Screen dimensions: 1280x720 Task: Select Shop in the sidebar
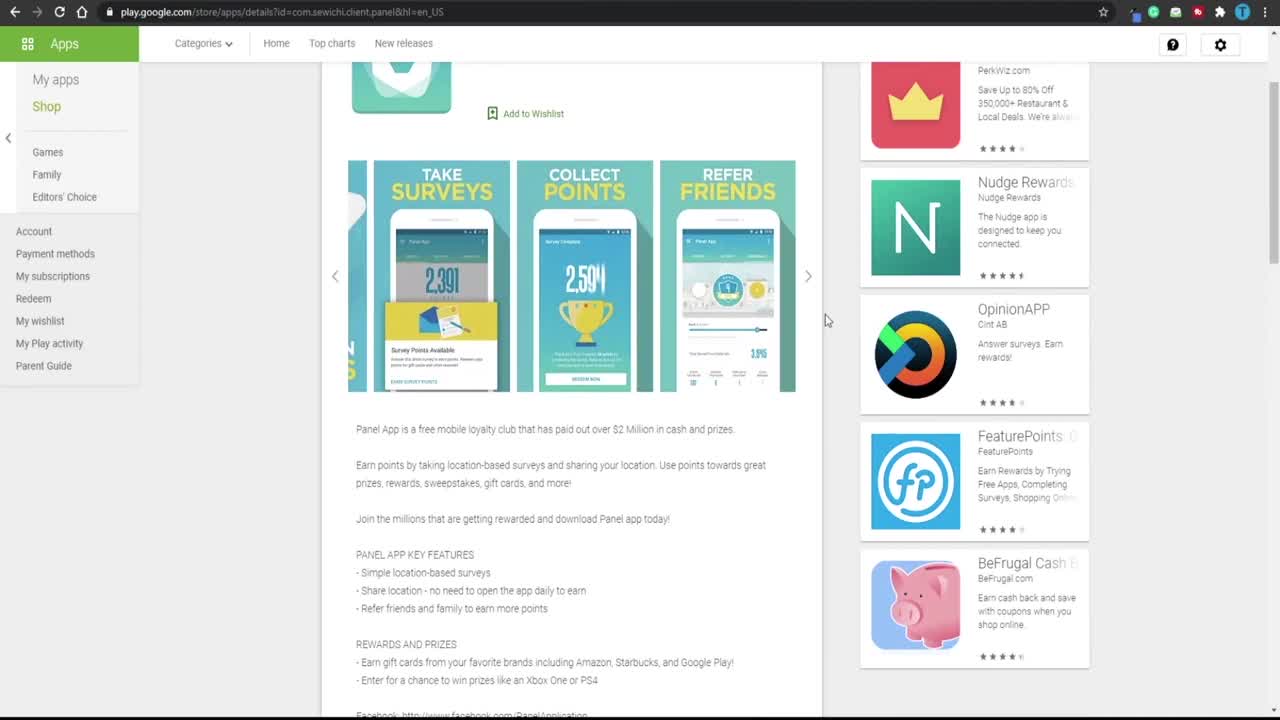[x=46, y=106]
